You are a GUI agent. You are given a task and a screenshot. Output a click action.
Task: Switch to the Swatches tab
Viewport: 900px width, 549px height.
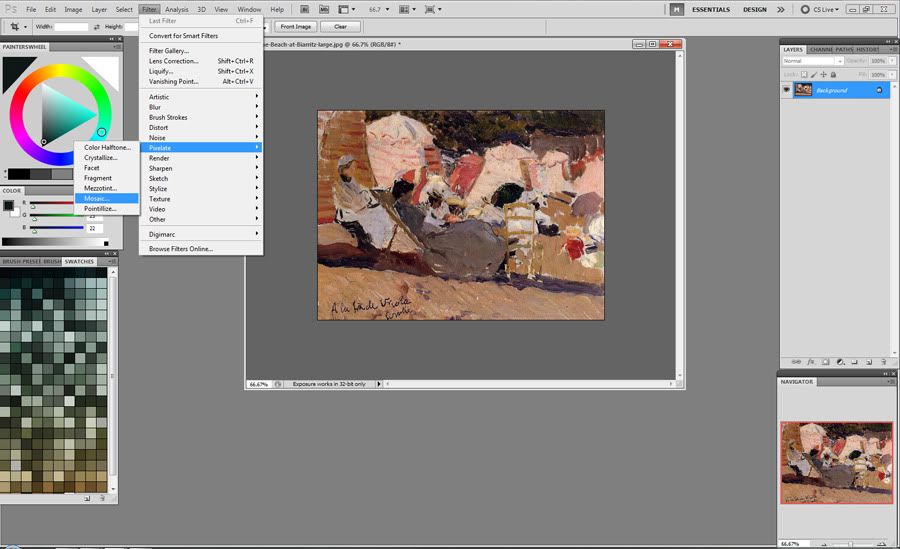79,261
